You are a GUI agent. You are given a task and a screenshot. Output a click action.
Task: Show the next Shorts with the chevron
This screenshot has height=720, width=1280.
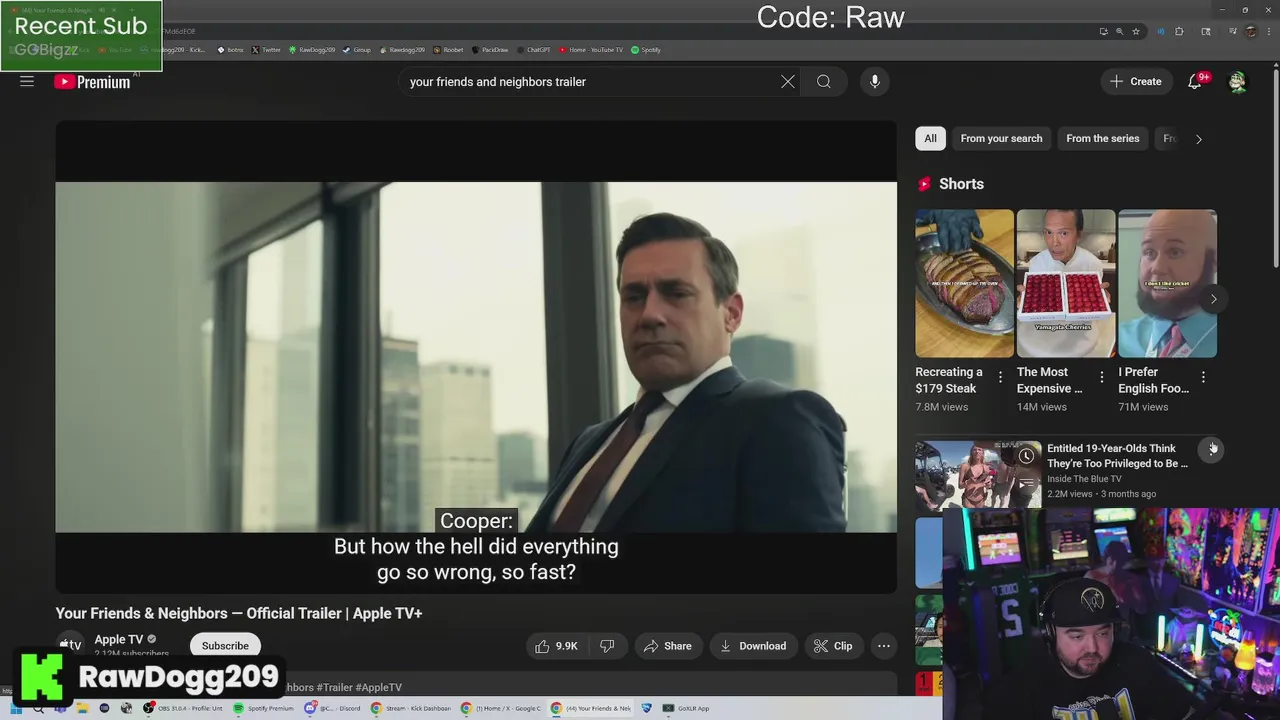(x=1213, y=299)
